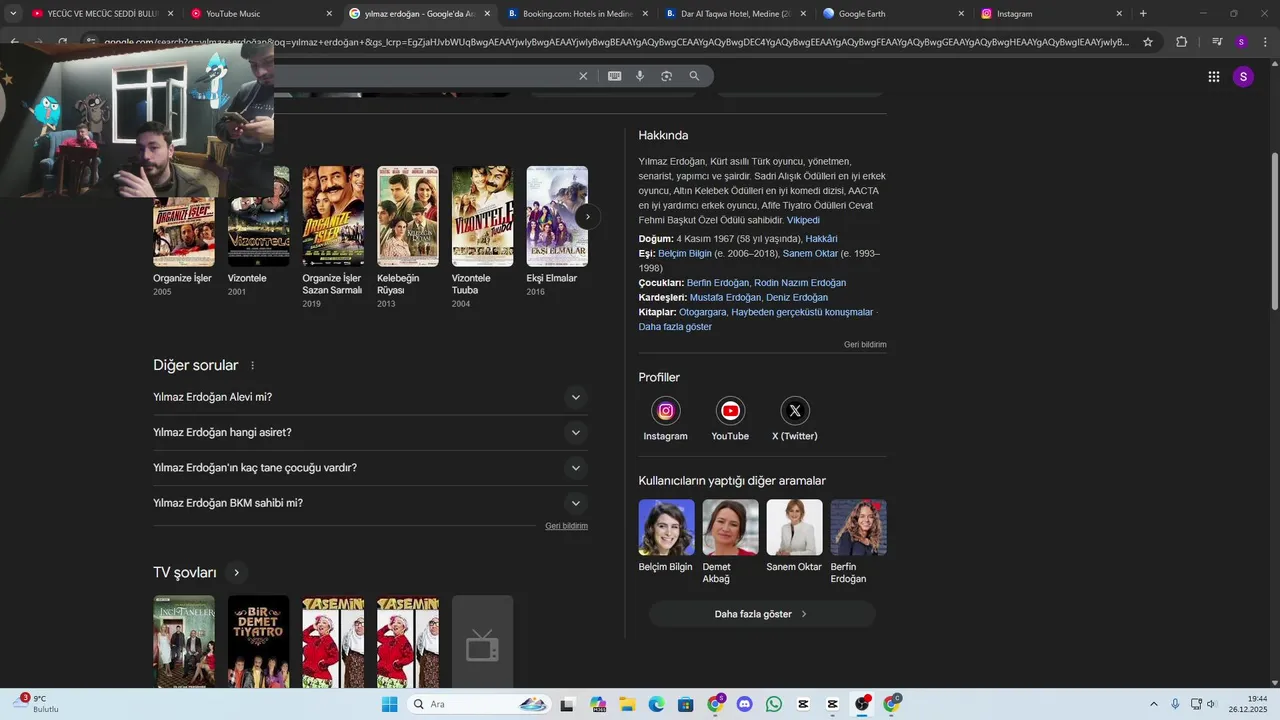Open the TV şovları arrow button
This screenshot has width=1280, height=720.
[236, 573]
